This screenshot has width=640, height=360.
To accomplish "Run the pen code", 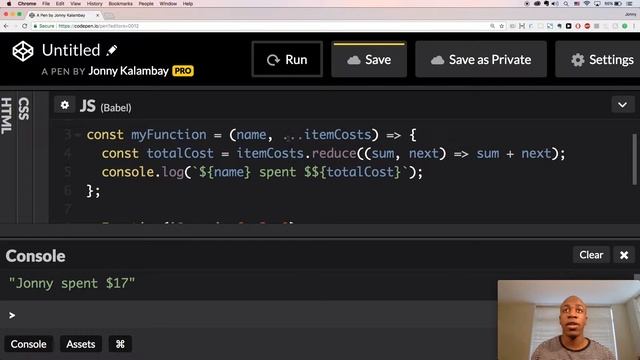I will (x=287, y=59).
